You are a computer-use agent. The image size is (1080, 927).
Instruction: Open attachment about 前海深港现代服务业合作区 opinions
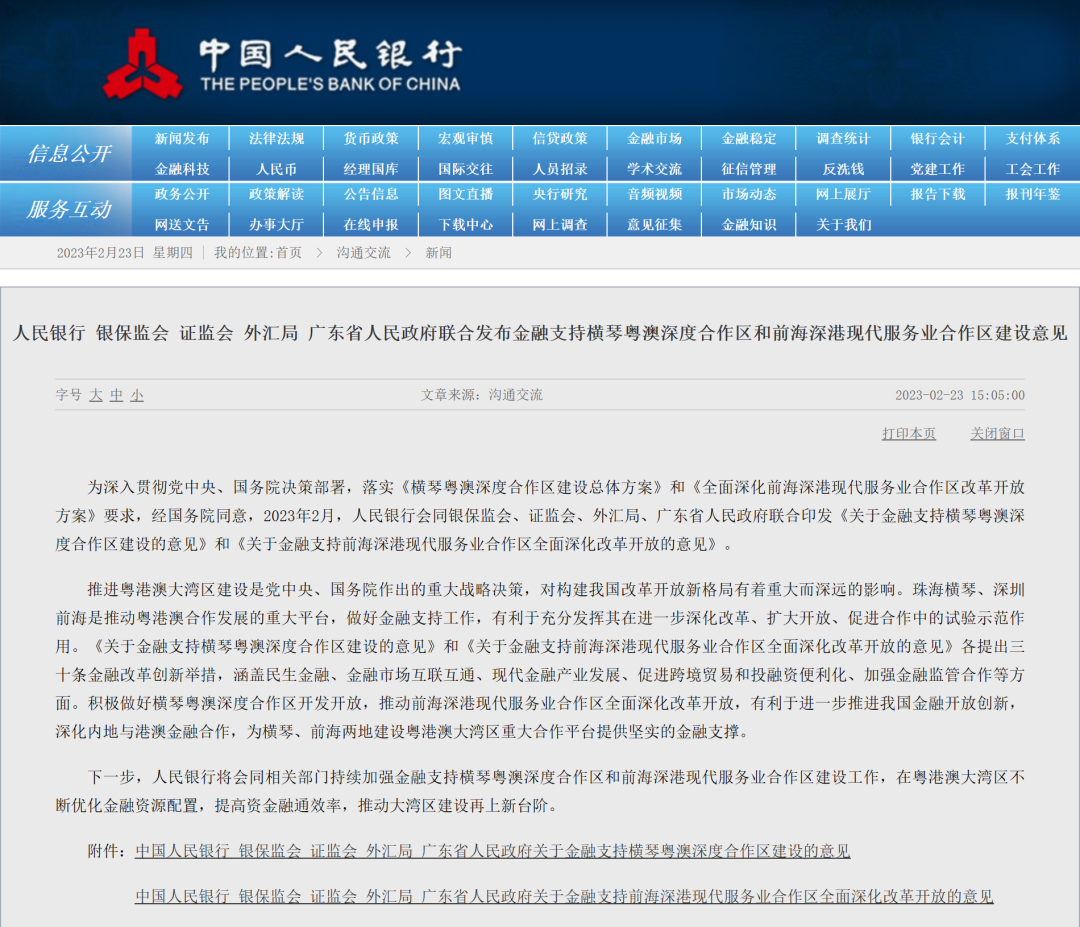click(563, 897)
